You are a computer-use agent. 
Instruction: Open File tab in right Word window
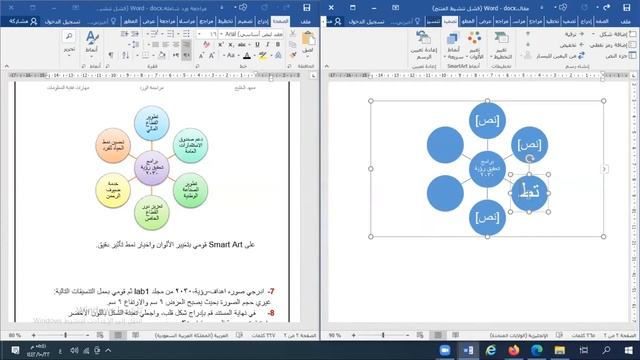(625, 21)
